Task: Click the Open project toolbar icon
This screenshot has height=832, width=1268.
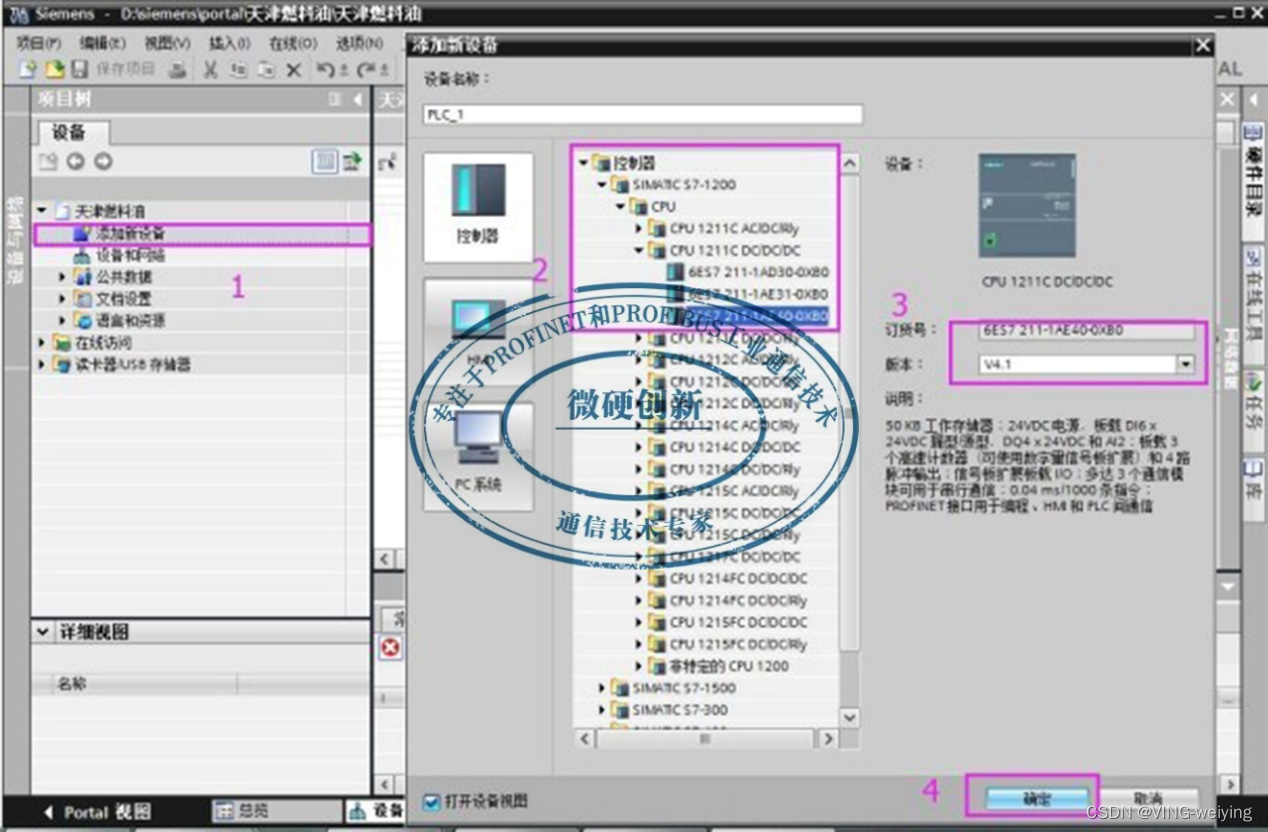Action: [55, 69]
